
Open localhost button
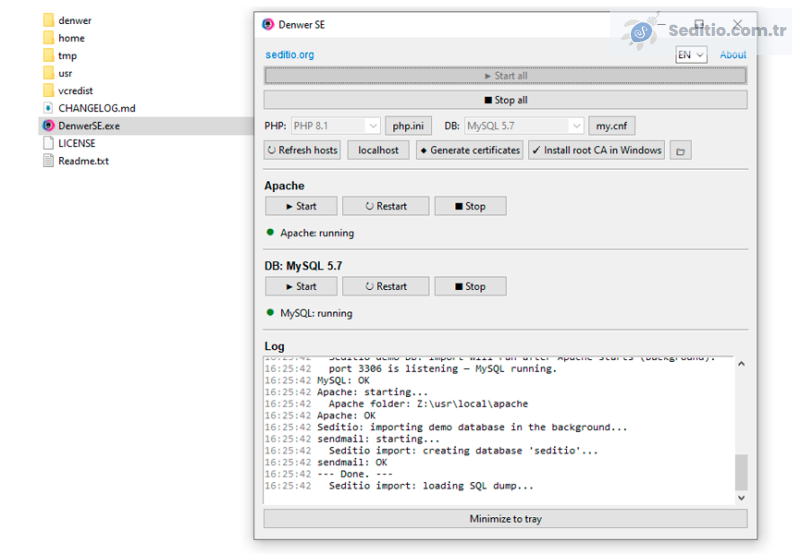pos(378,150)
